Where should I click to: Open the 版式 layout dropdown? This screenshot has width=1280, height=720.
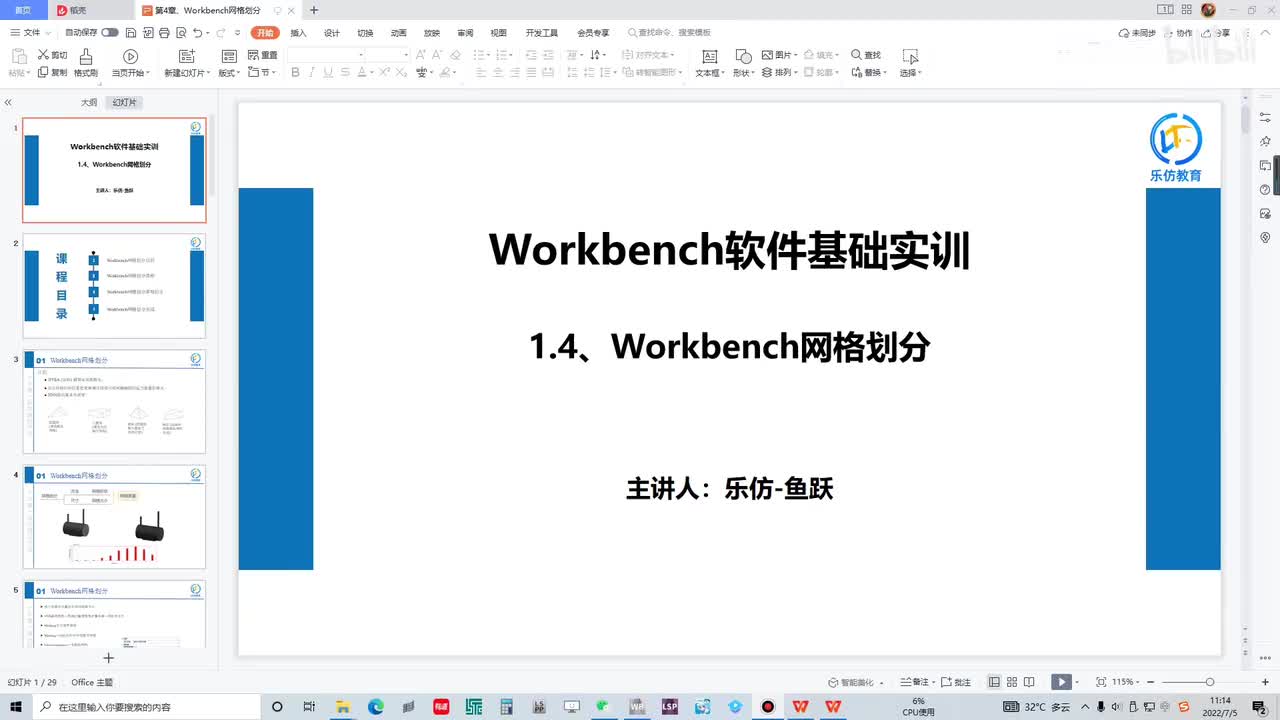point(230,72)
